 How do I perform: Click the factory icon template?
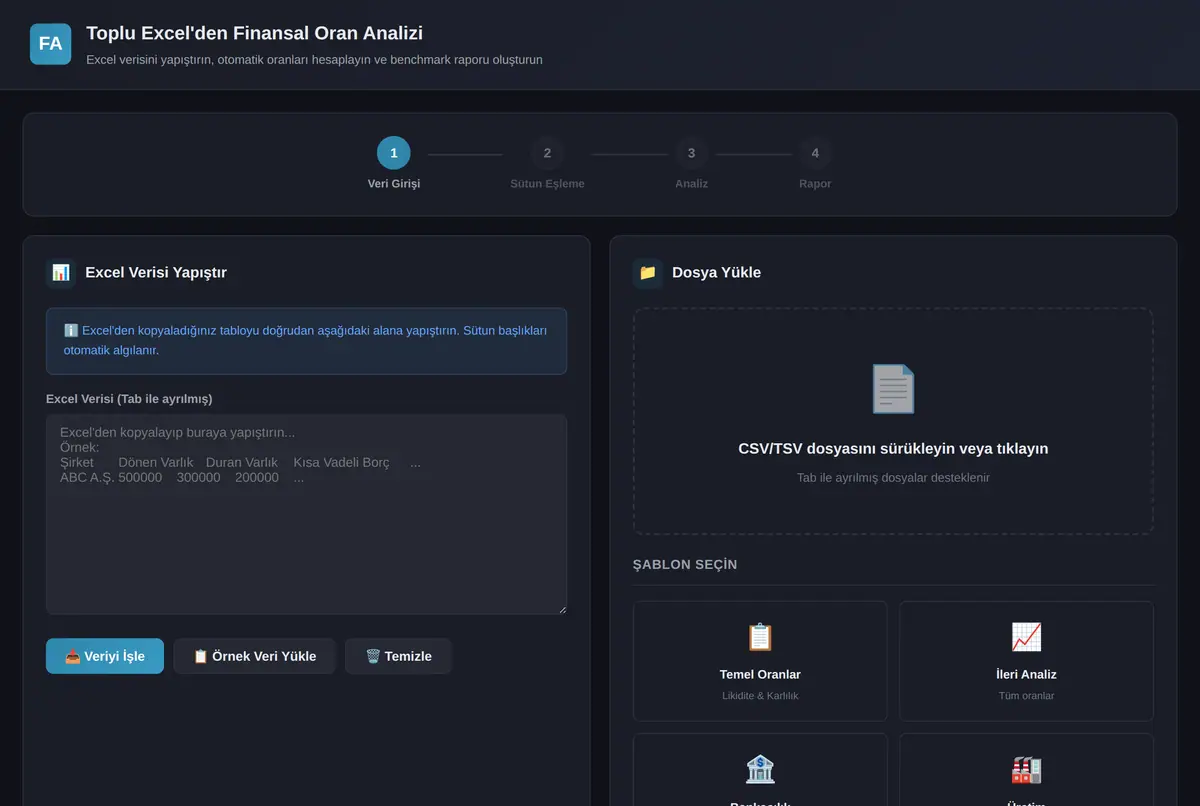click(1026, 769)
